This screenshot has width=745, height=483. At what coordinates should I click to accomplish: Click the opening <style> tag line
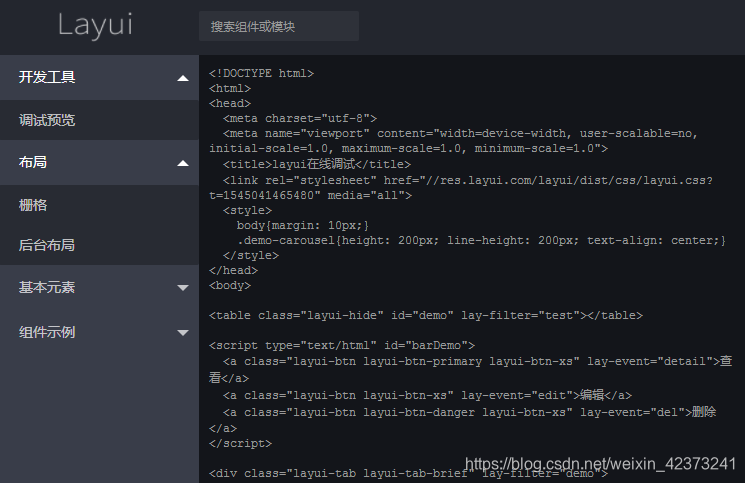coord(248,210)
